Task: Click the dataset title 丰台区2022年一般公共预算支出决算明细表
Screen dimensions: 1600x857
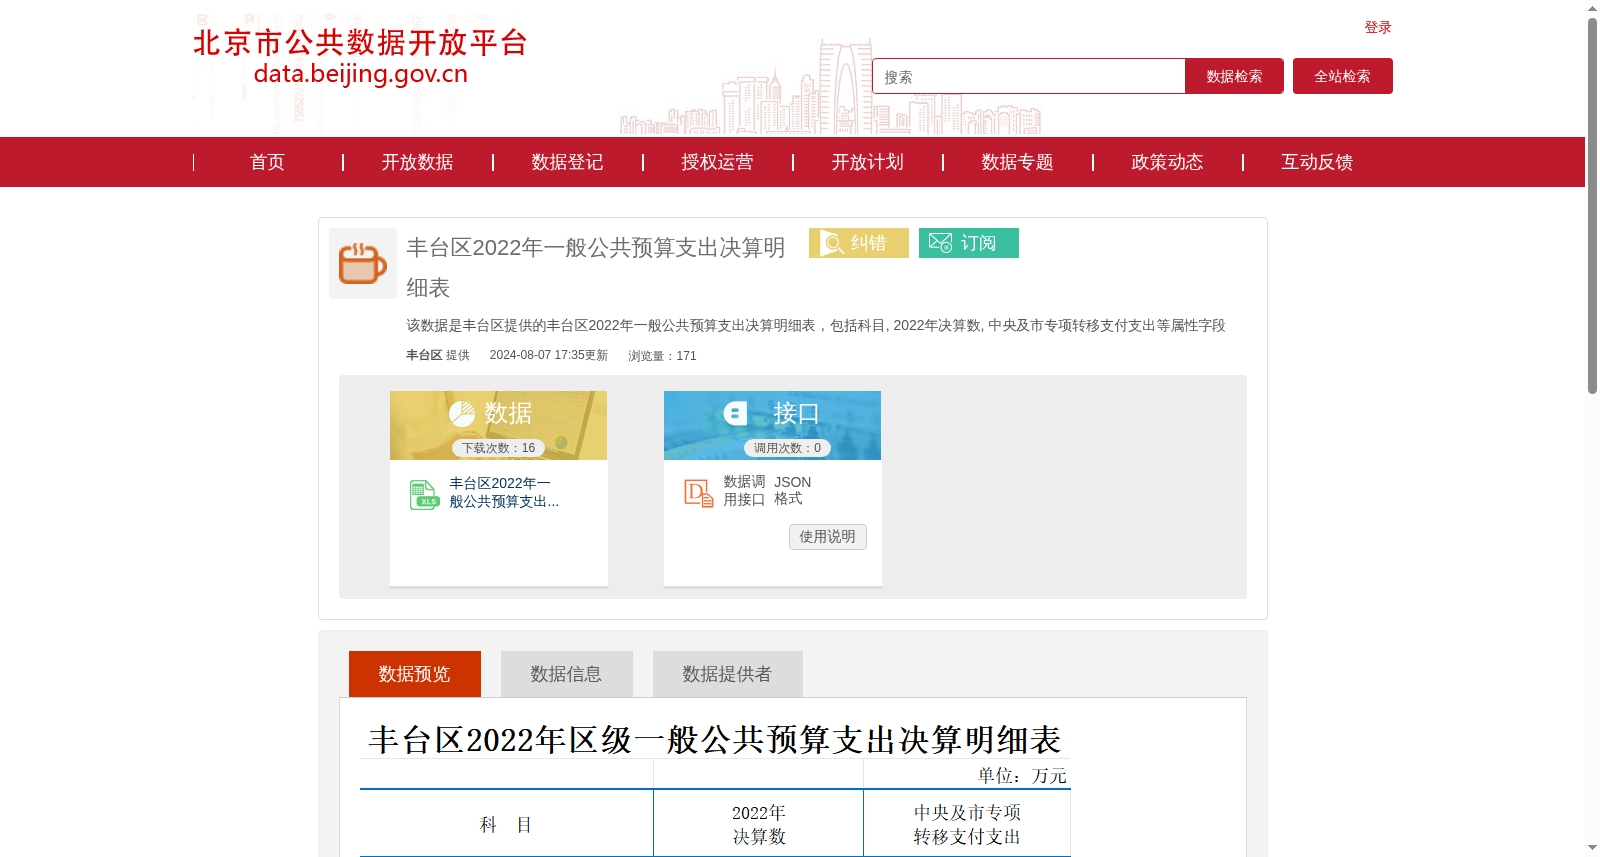Action: tap(596, 267)
